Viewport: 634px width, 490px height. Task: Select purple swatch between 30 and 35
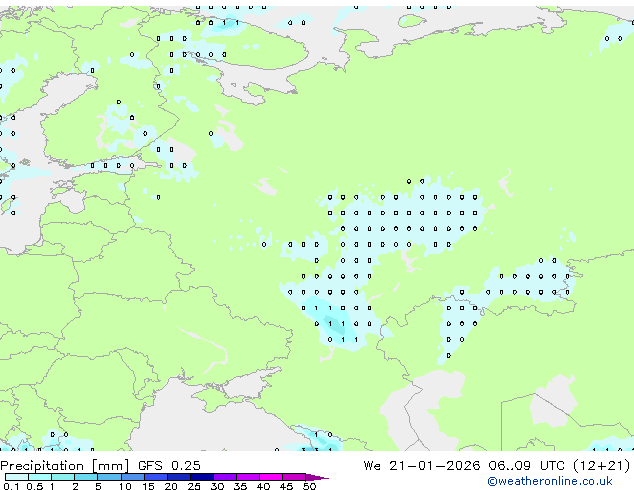(228, 478)
